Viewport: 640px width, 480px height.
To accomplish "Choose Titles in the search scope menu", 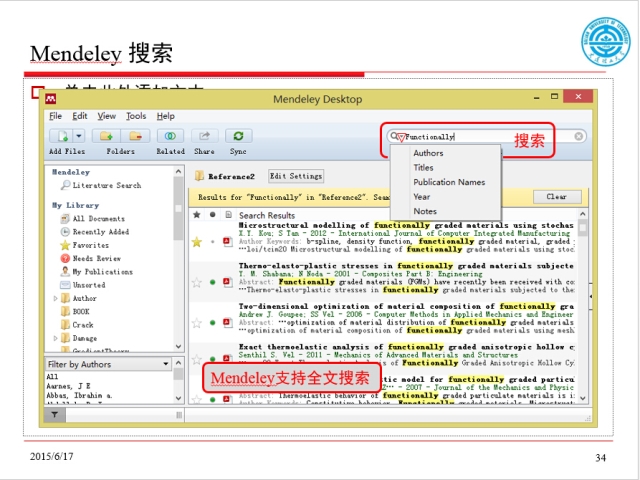I will tap(423, 168).
